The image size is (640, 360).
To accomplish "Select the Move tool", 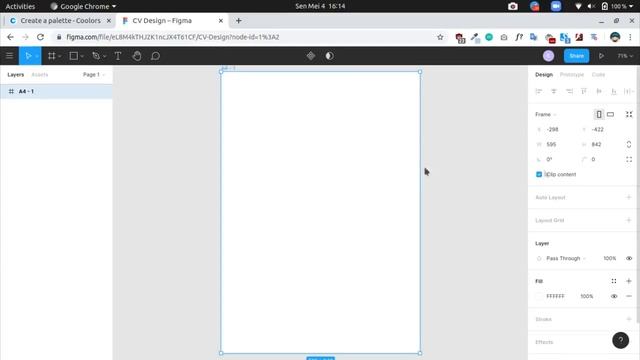I will click(28, 56).
